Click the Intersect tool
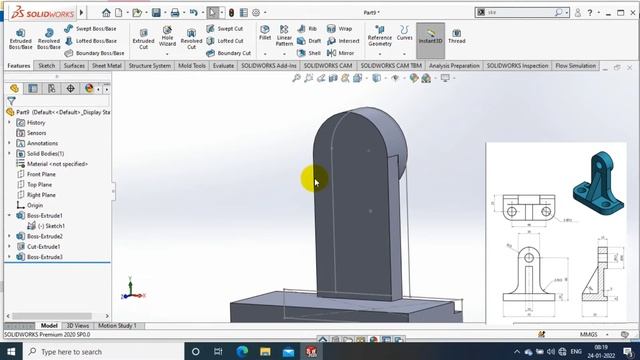Screen dimensions: 640x360 (x=343, y=41)
